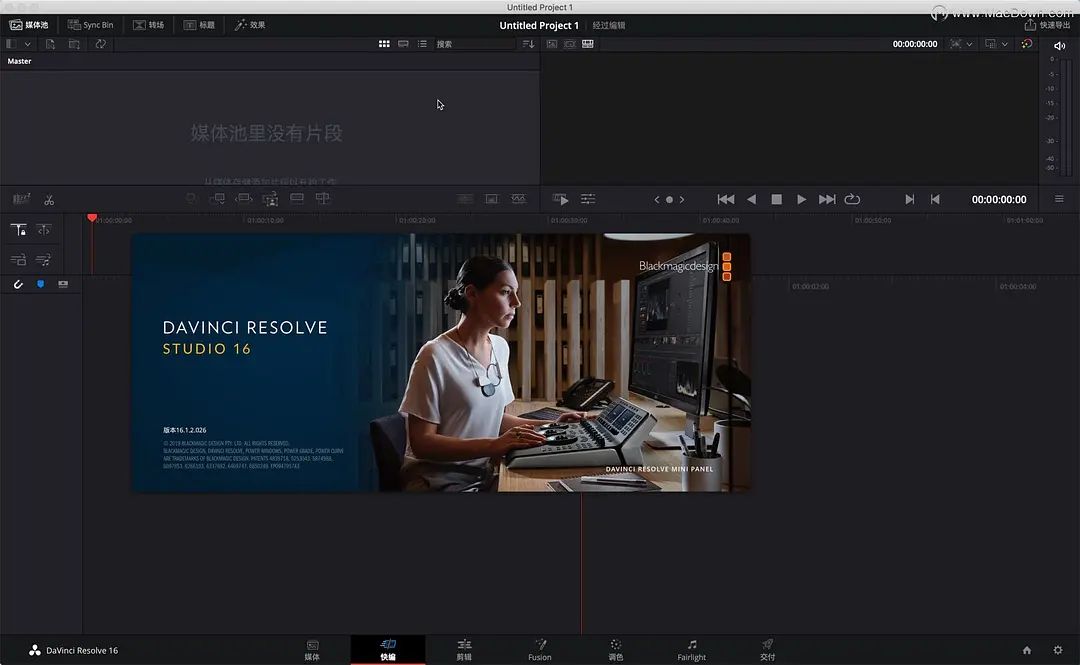Screen dimensions: 1080x665
Task: Click the fast review playback icon
Action: (560, 198)
